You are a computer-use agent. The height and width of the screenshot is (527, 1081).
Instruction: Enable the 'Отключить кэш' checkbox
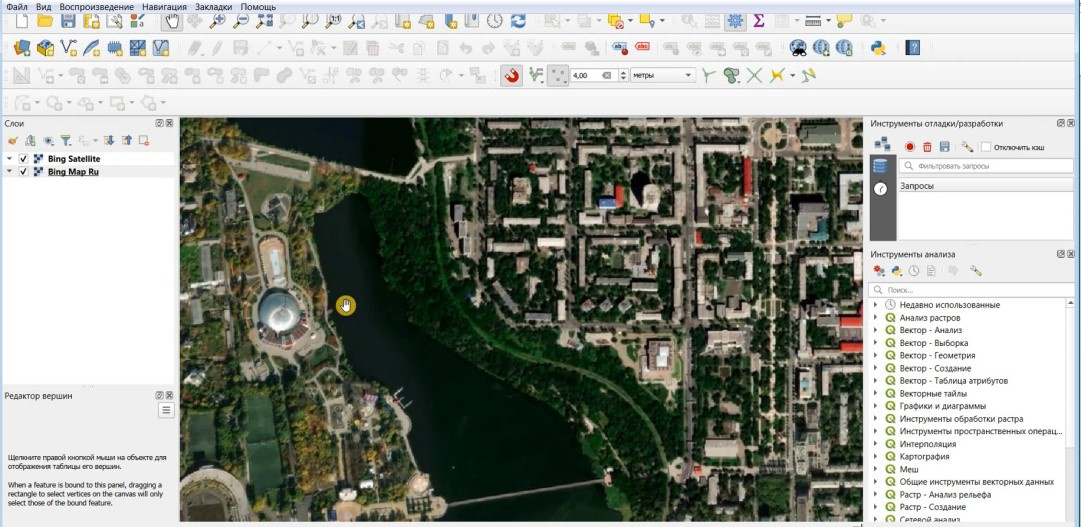tap(986, 147)
